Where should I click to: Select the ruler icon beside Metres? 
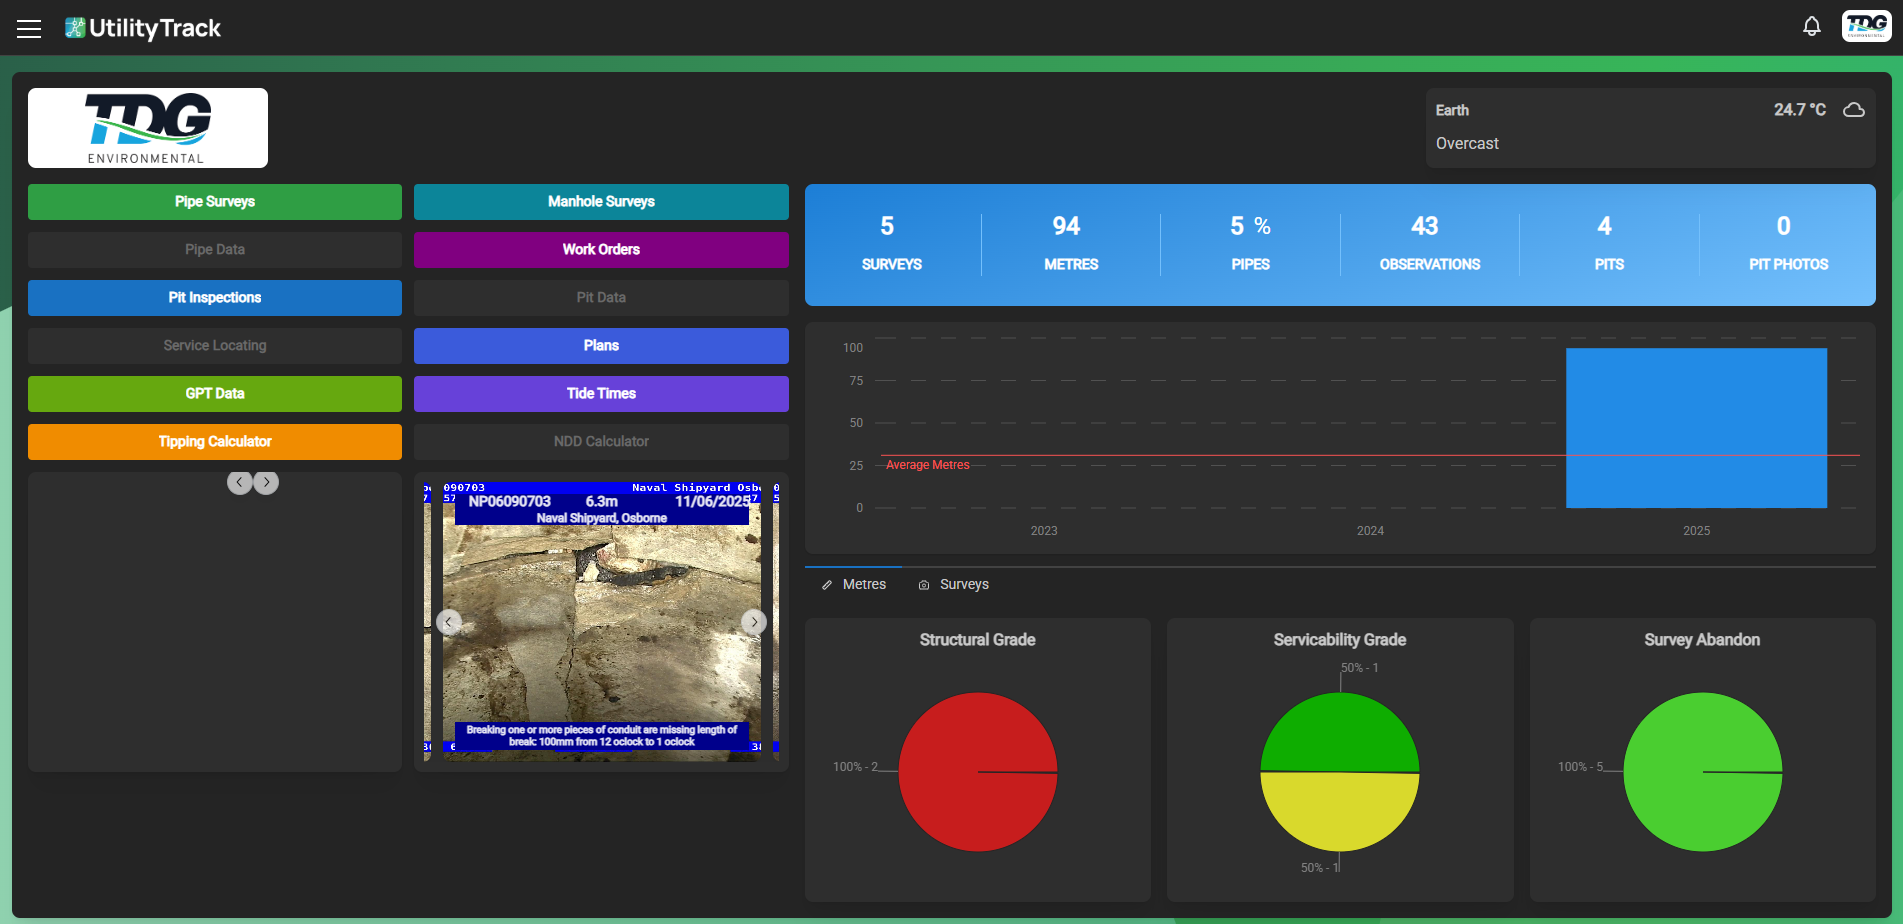coord(825,584)
